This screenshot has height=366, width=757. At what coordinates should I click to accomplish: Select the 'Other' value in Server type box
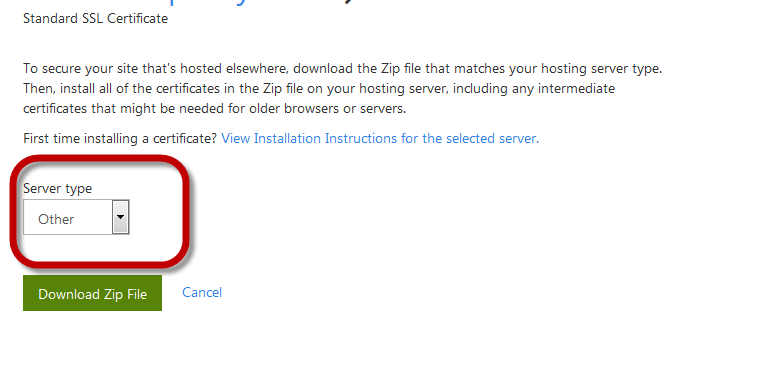(56, 219)
